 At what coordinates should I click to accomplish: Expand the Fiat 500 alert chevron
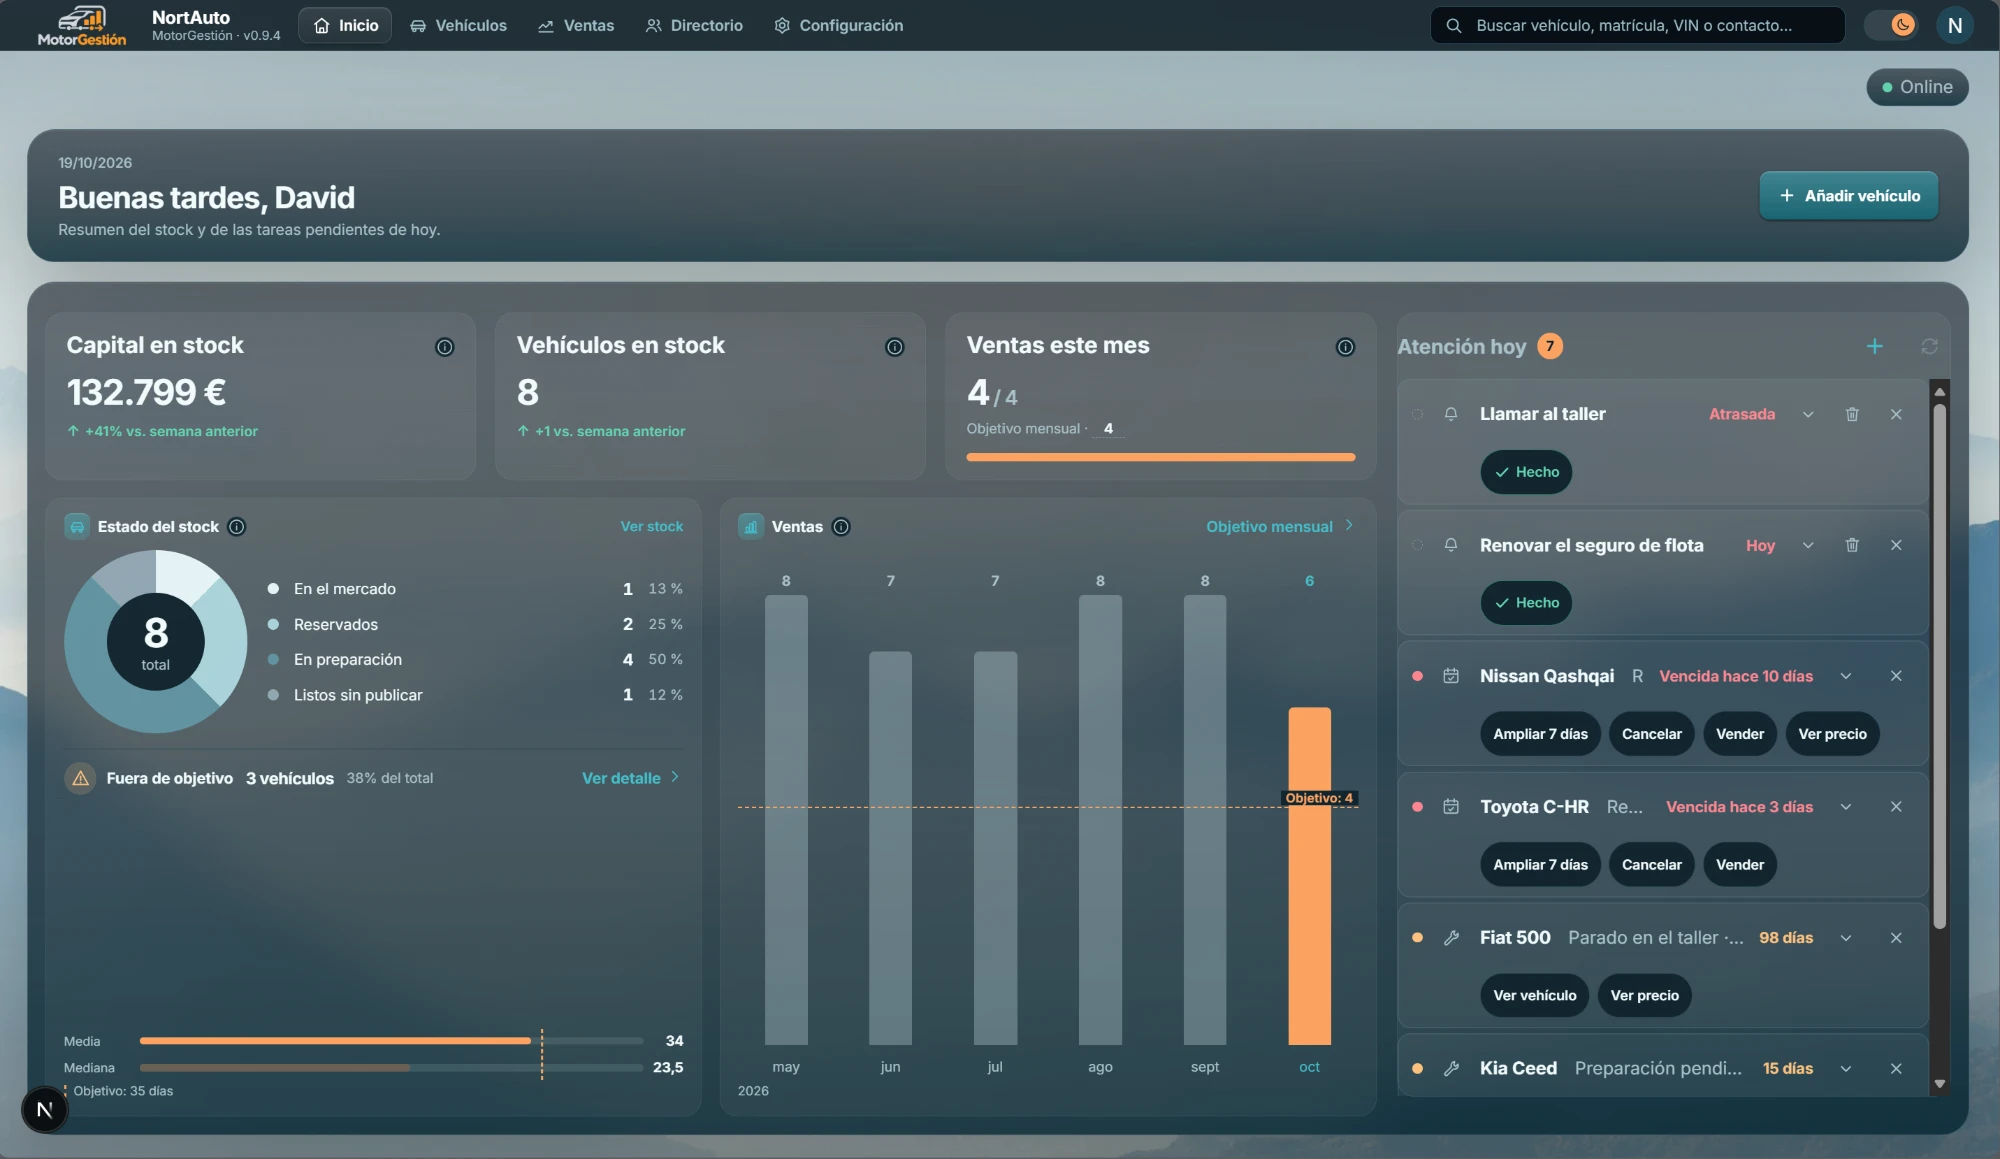pyautogui.click(x=1846, y=938)
